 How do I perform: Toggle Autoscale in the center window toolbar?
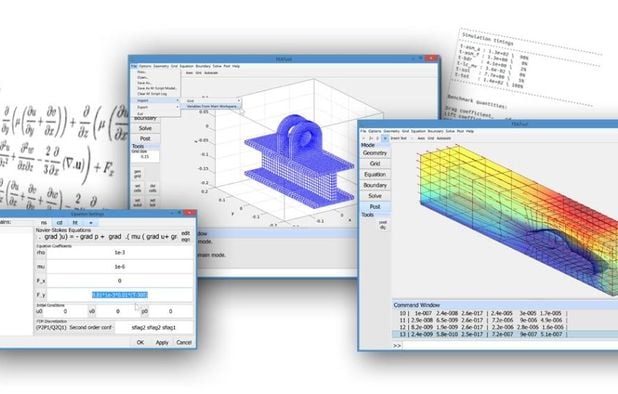(x=211, y=73)
